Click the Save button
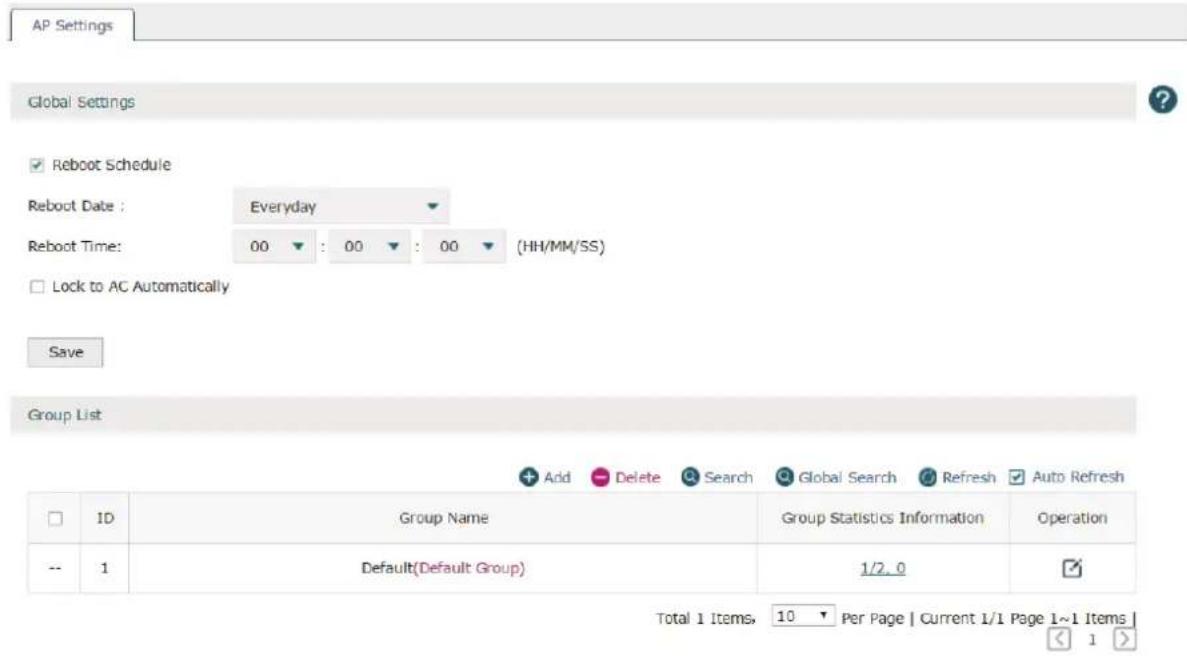Screen dimensions: 1187x656 tap(65, 352)
